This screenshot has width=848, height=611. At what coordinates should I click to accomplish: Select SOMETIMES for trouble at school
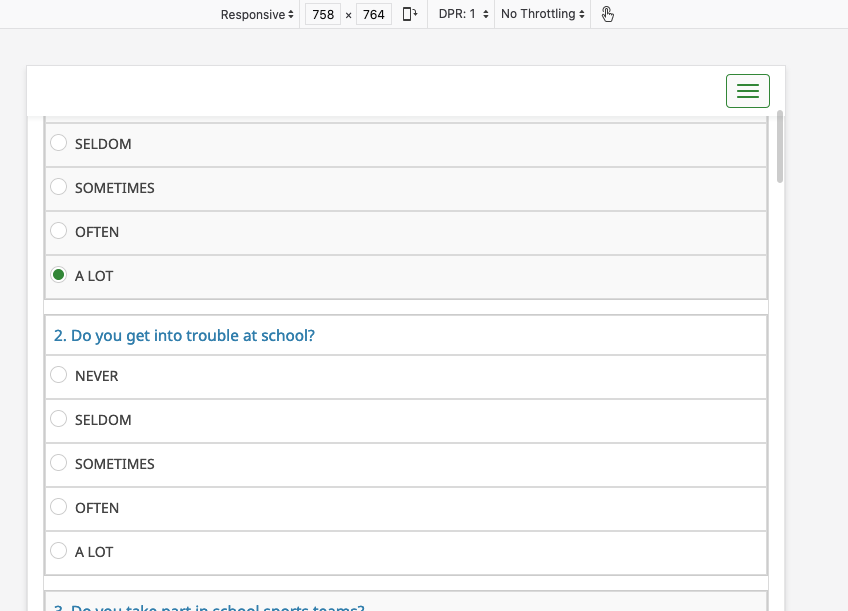pyautogui.click(x=59, y=463)
